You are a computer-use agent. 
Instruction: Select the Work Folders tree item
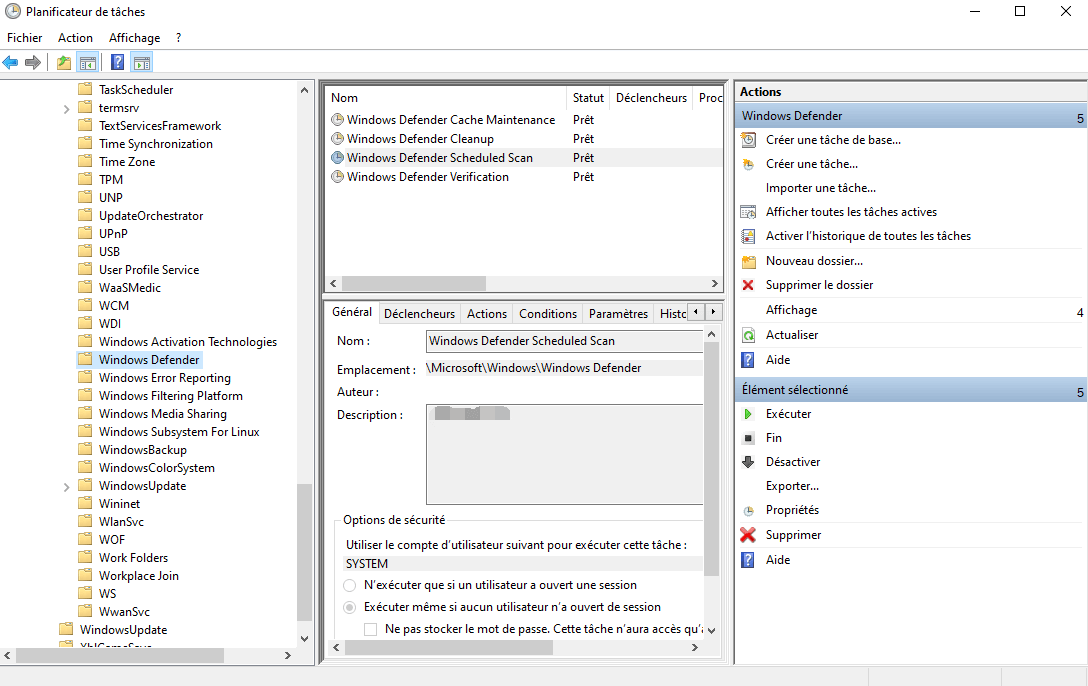(x=133, y=558)
